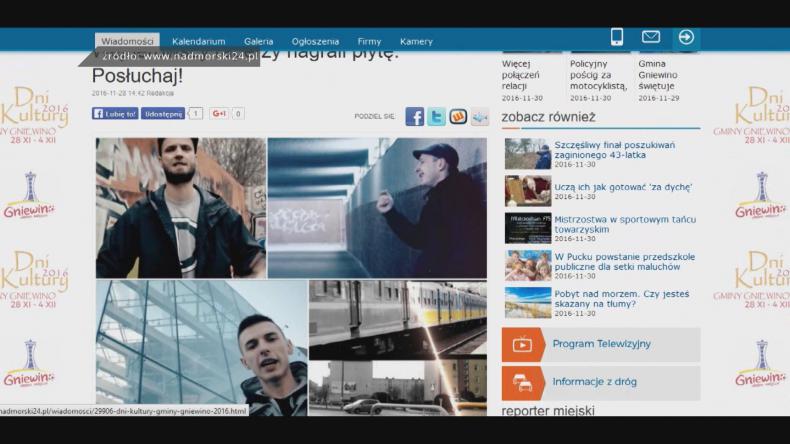This screenshot has width=790, height=444.
Task: Open the Wiadomości tab
Action: point(127,41)
